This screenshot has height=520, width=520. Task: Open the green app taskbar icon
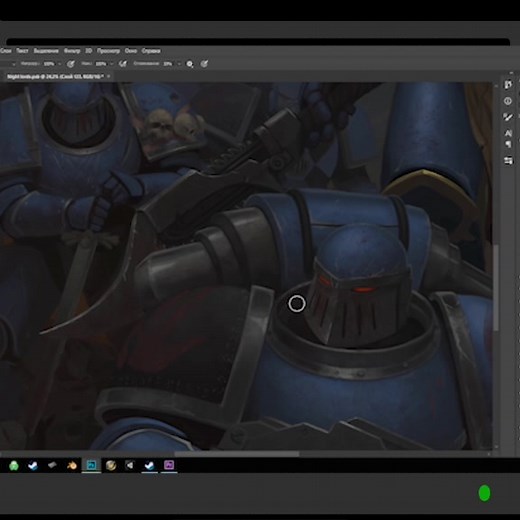(x=14, y=465)
